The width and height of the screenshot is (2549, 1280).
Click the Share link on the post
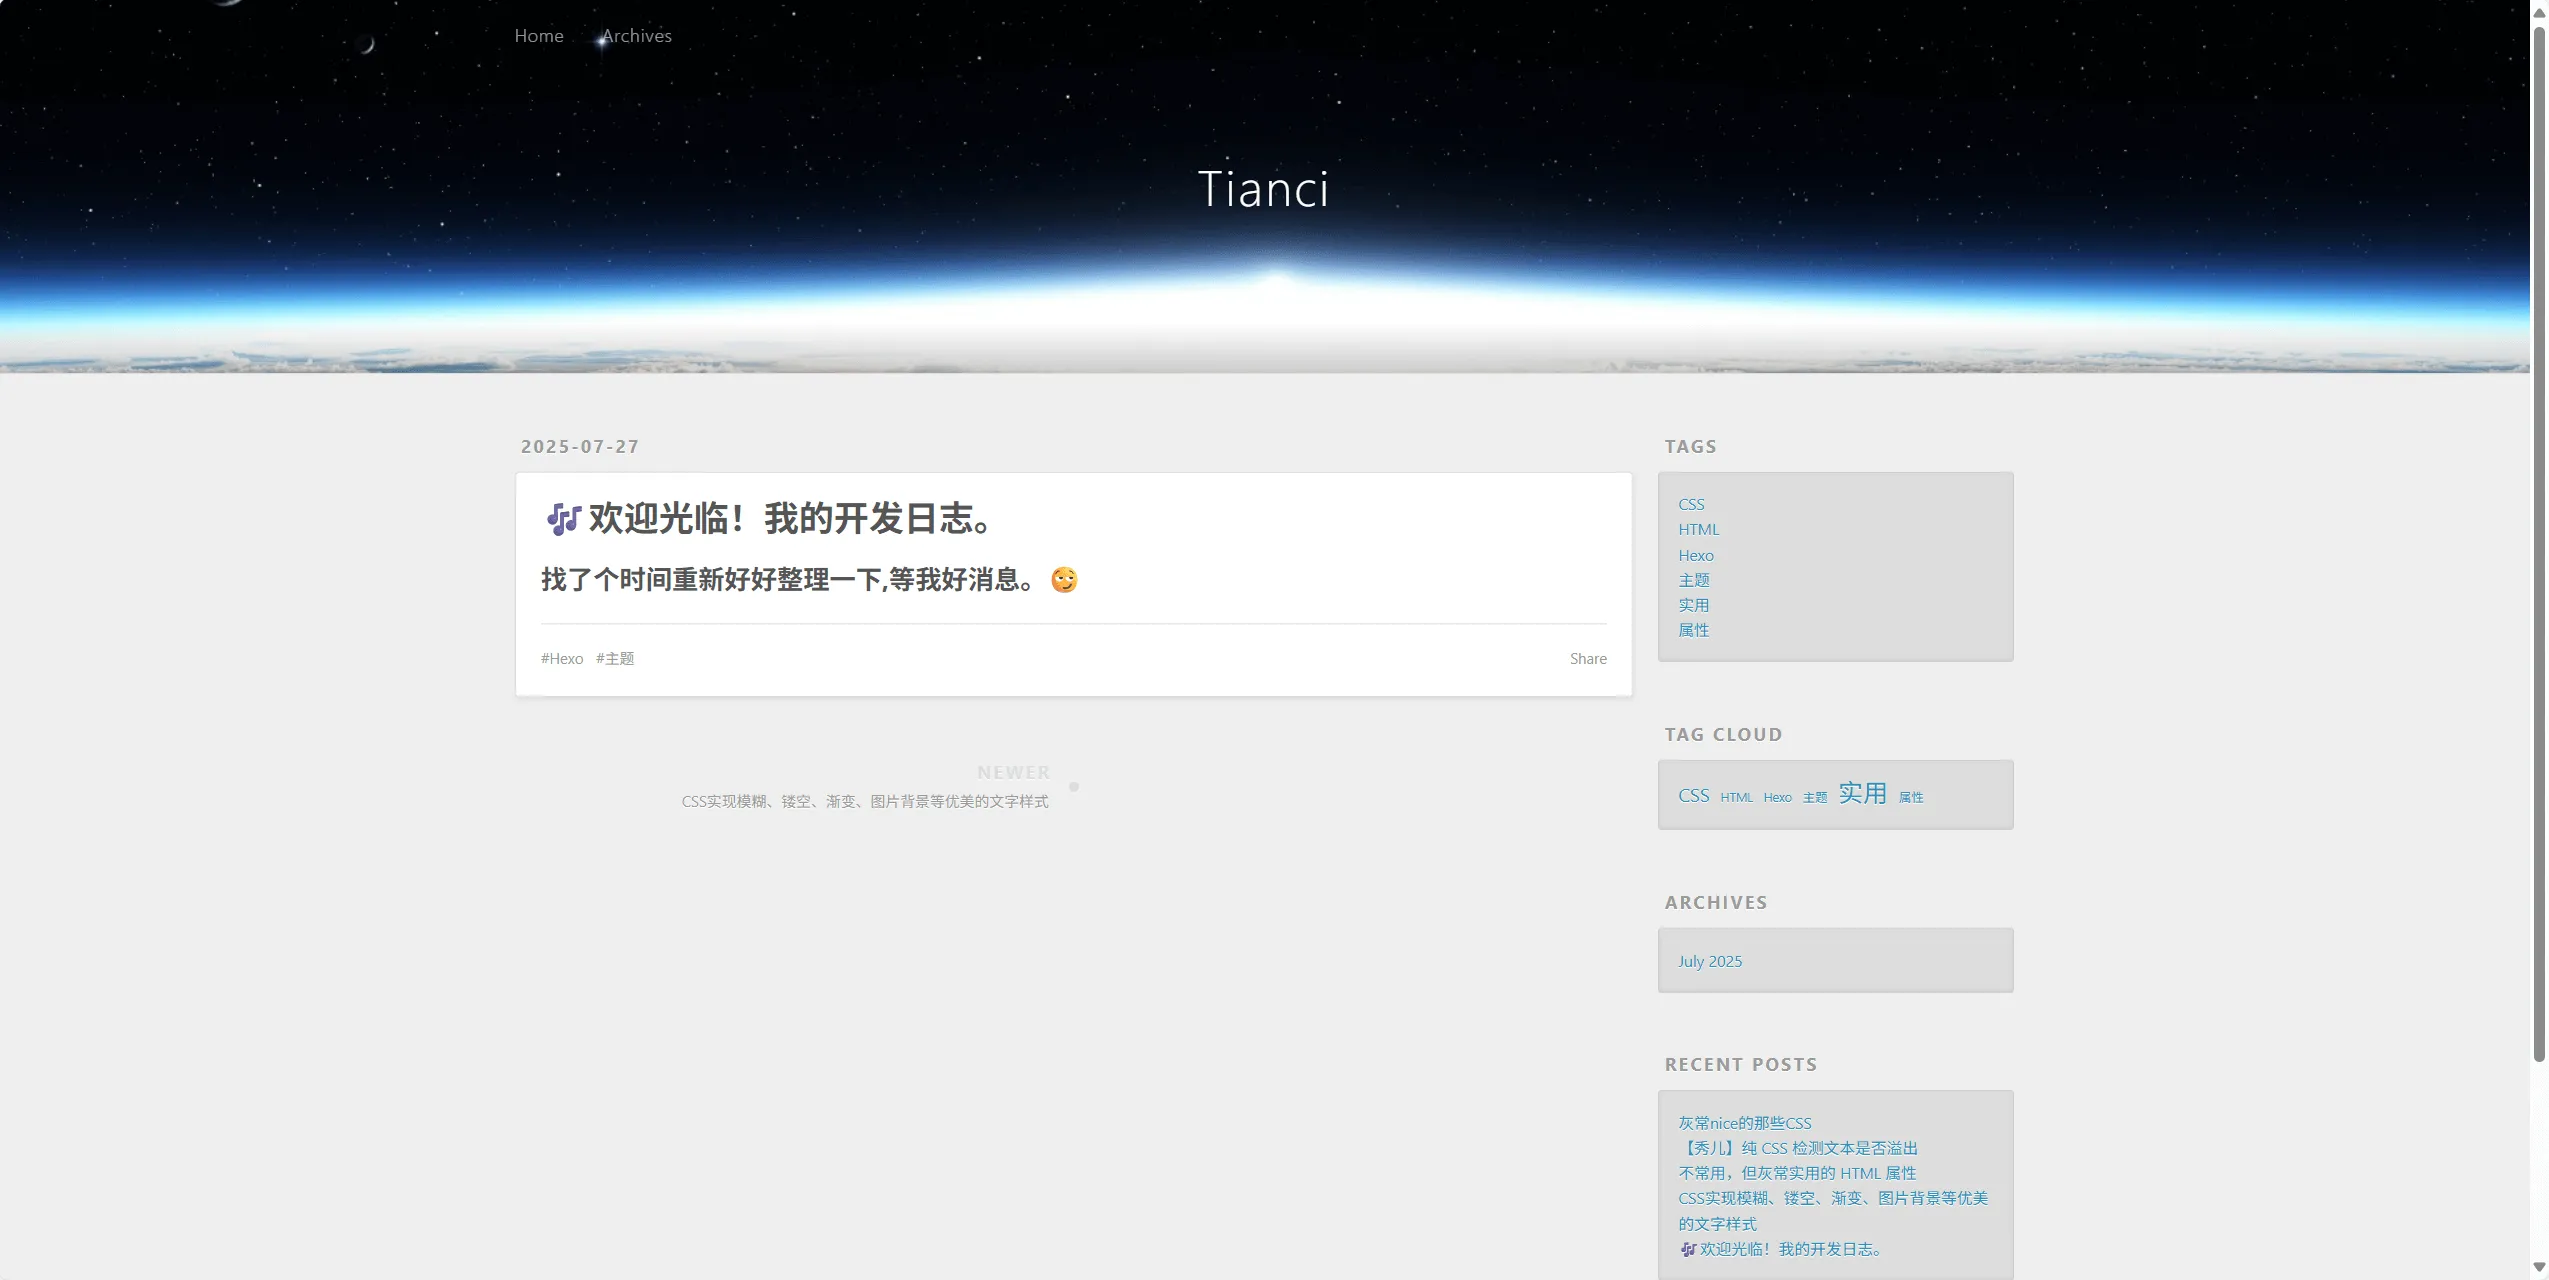(x=1588, y=659)
